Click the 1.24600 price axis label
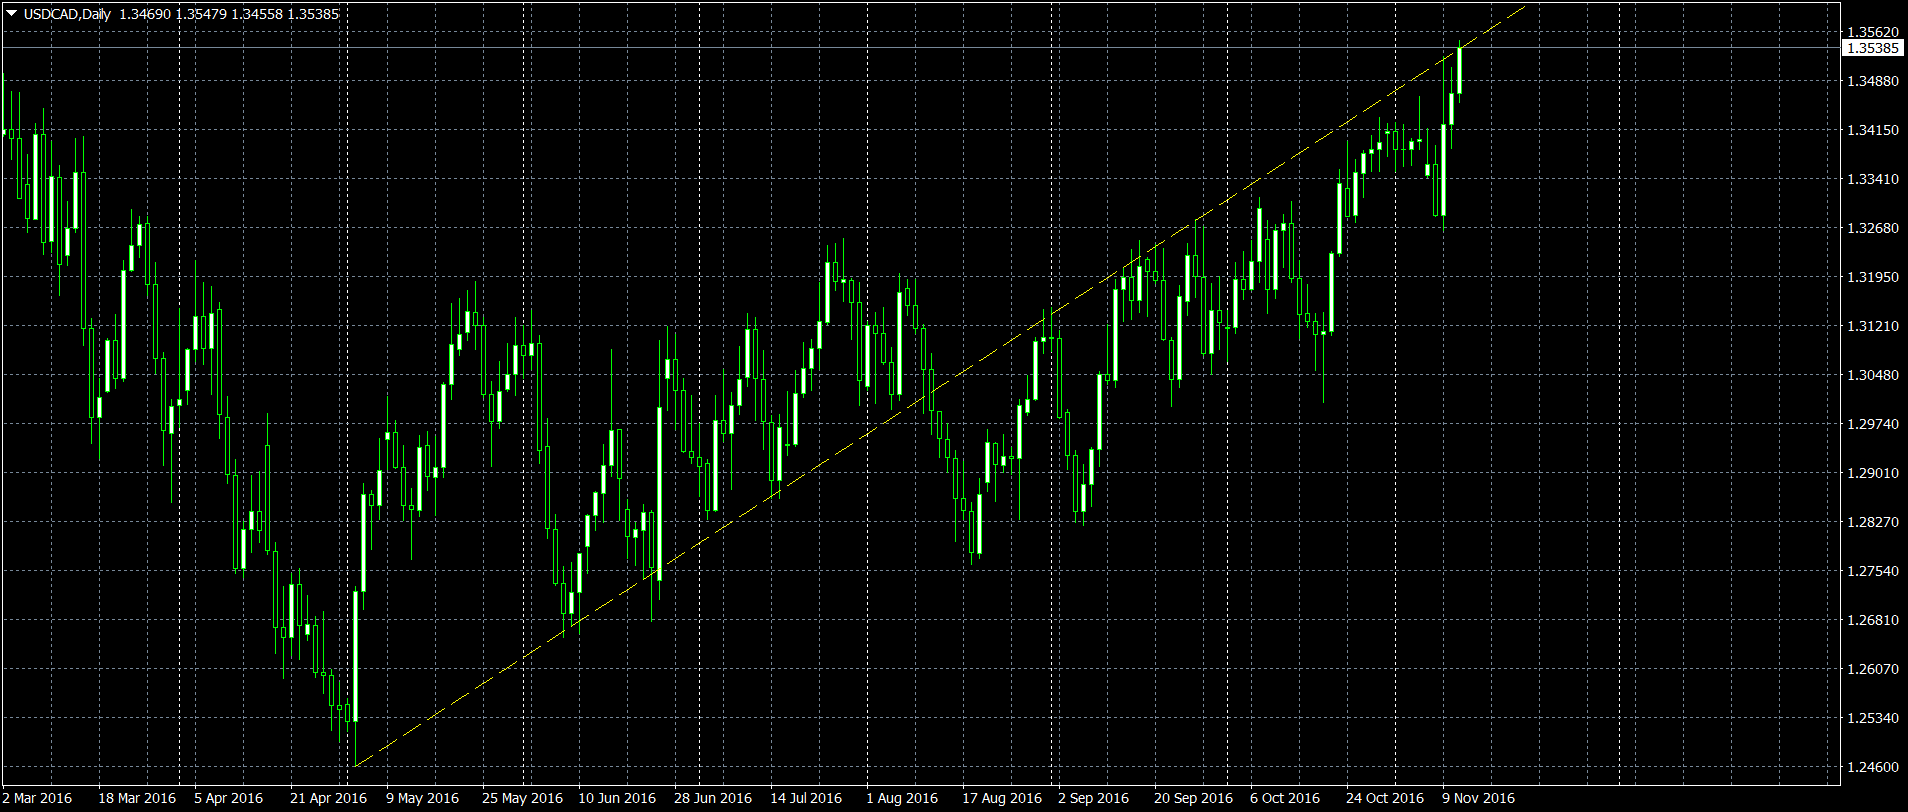The width and height of the screenshot is (1908, 812). pos(1873,767)
